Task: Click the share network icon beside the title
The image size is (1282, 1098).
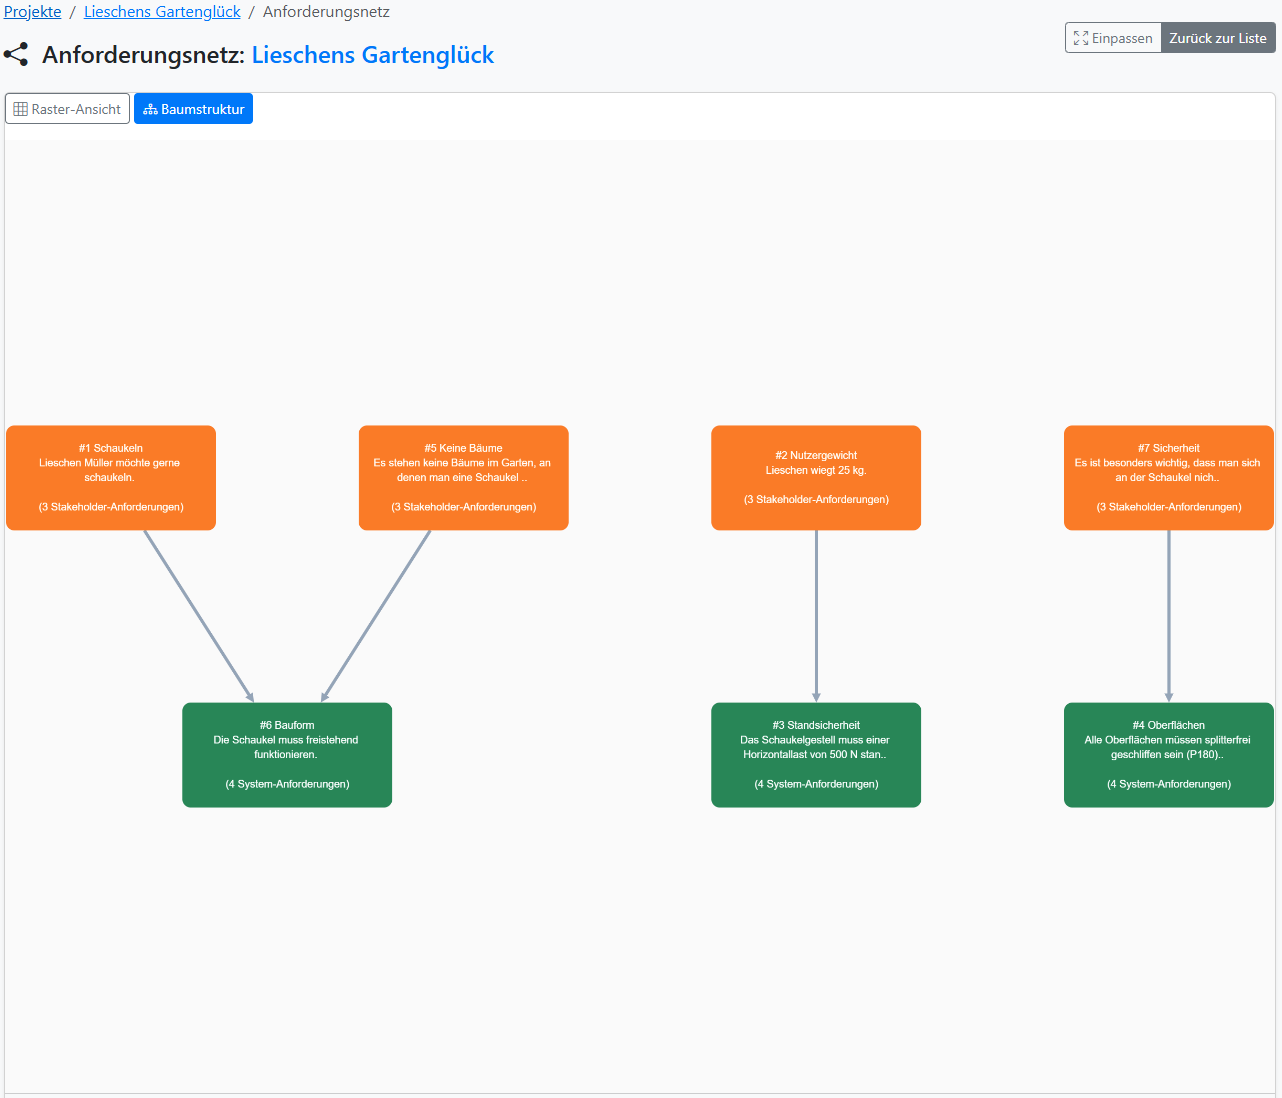Action: click(x=16, y=55)
